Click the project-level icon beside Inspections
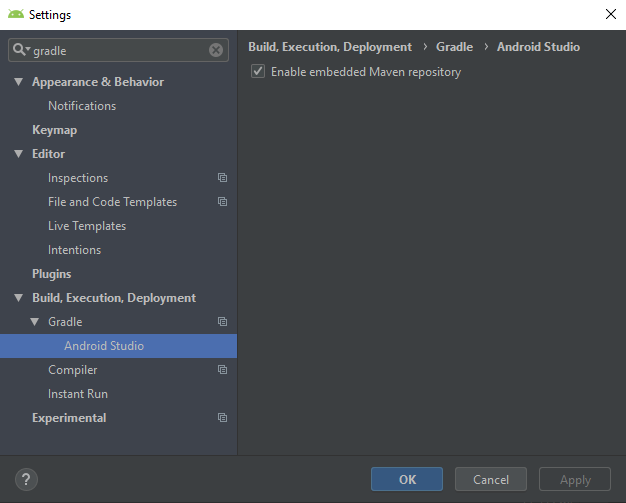 tap(222, 178)
